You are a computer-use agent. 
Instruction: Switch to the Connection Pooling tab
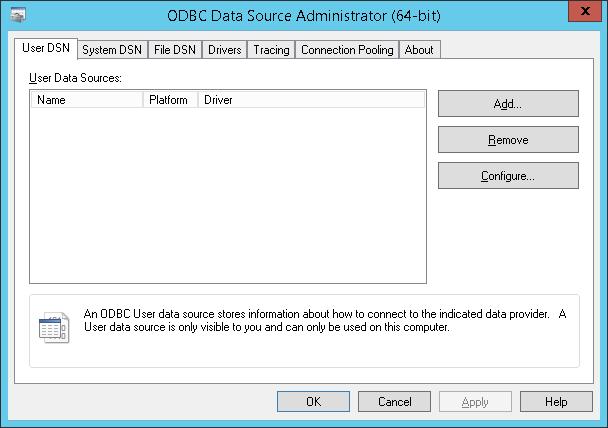pyautogui.click(x=348, y=50)
